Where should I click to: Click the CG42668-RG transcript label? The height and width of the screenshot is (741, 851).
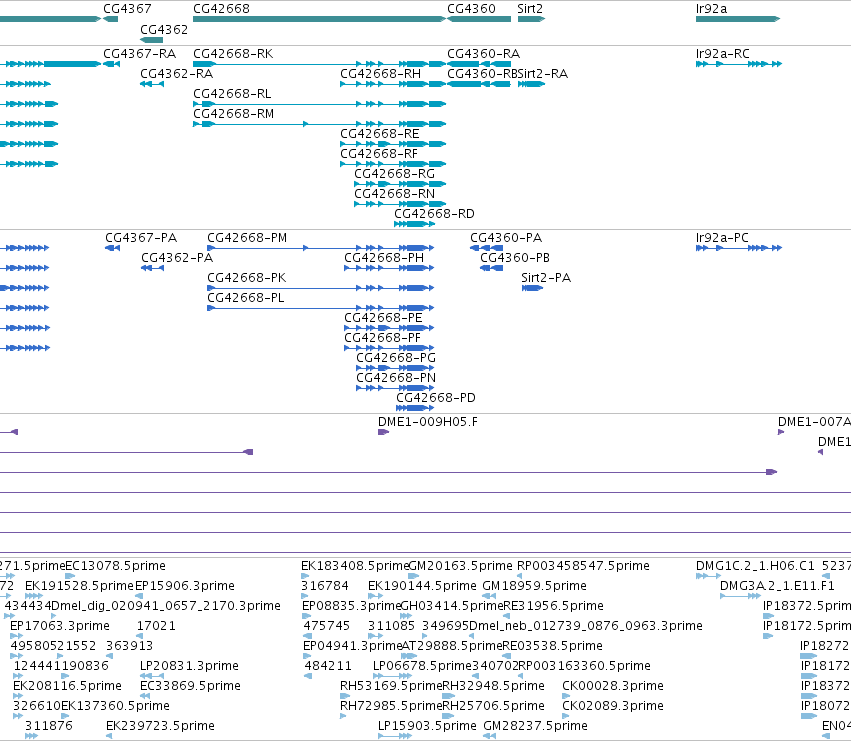point(395,174)
